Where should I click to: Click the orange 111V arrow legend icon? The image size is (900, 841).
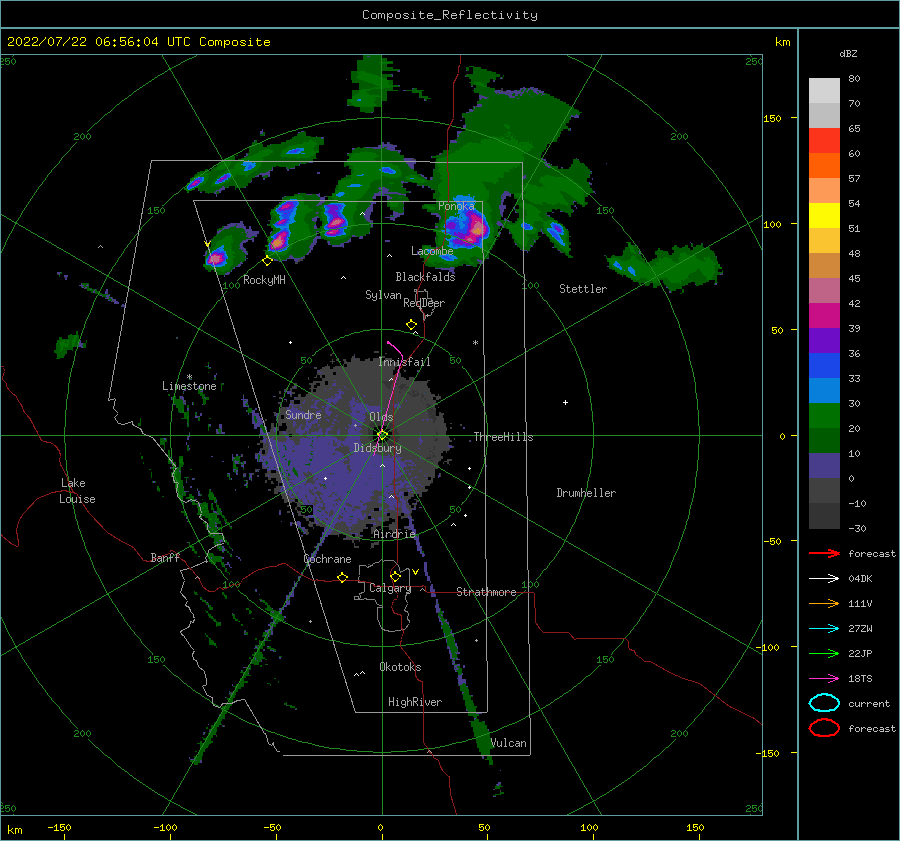tap(824, 603)
